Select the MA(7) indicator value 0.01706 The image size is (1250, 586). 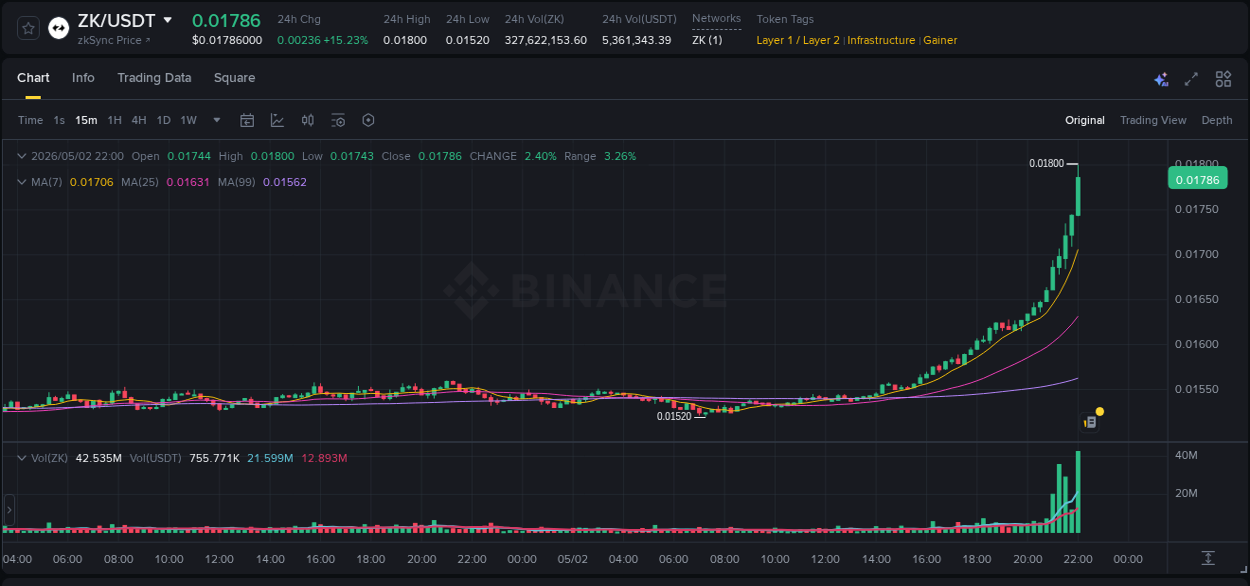(91, 182)
